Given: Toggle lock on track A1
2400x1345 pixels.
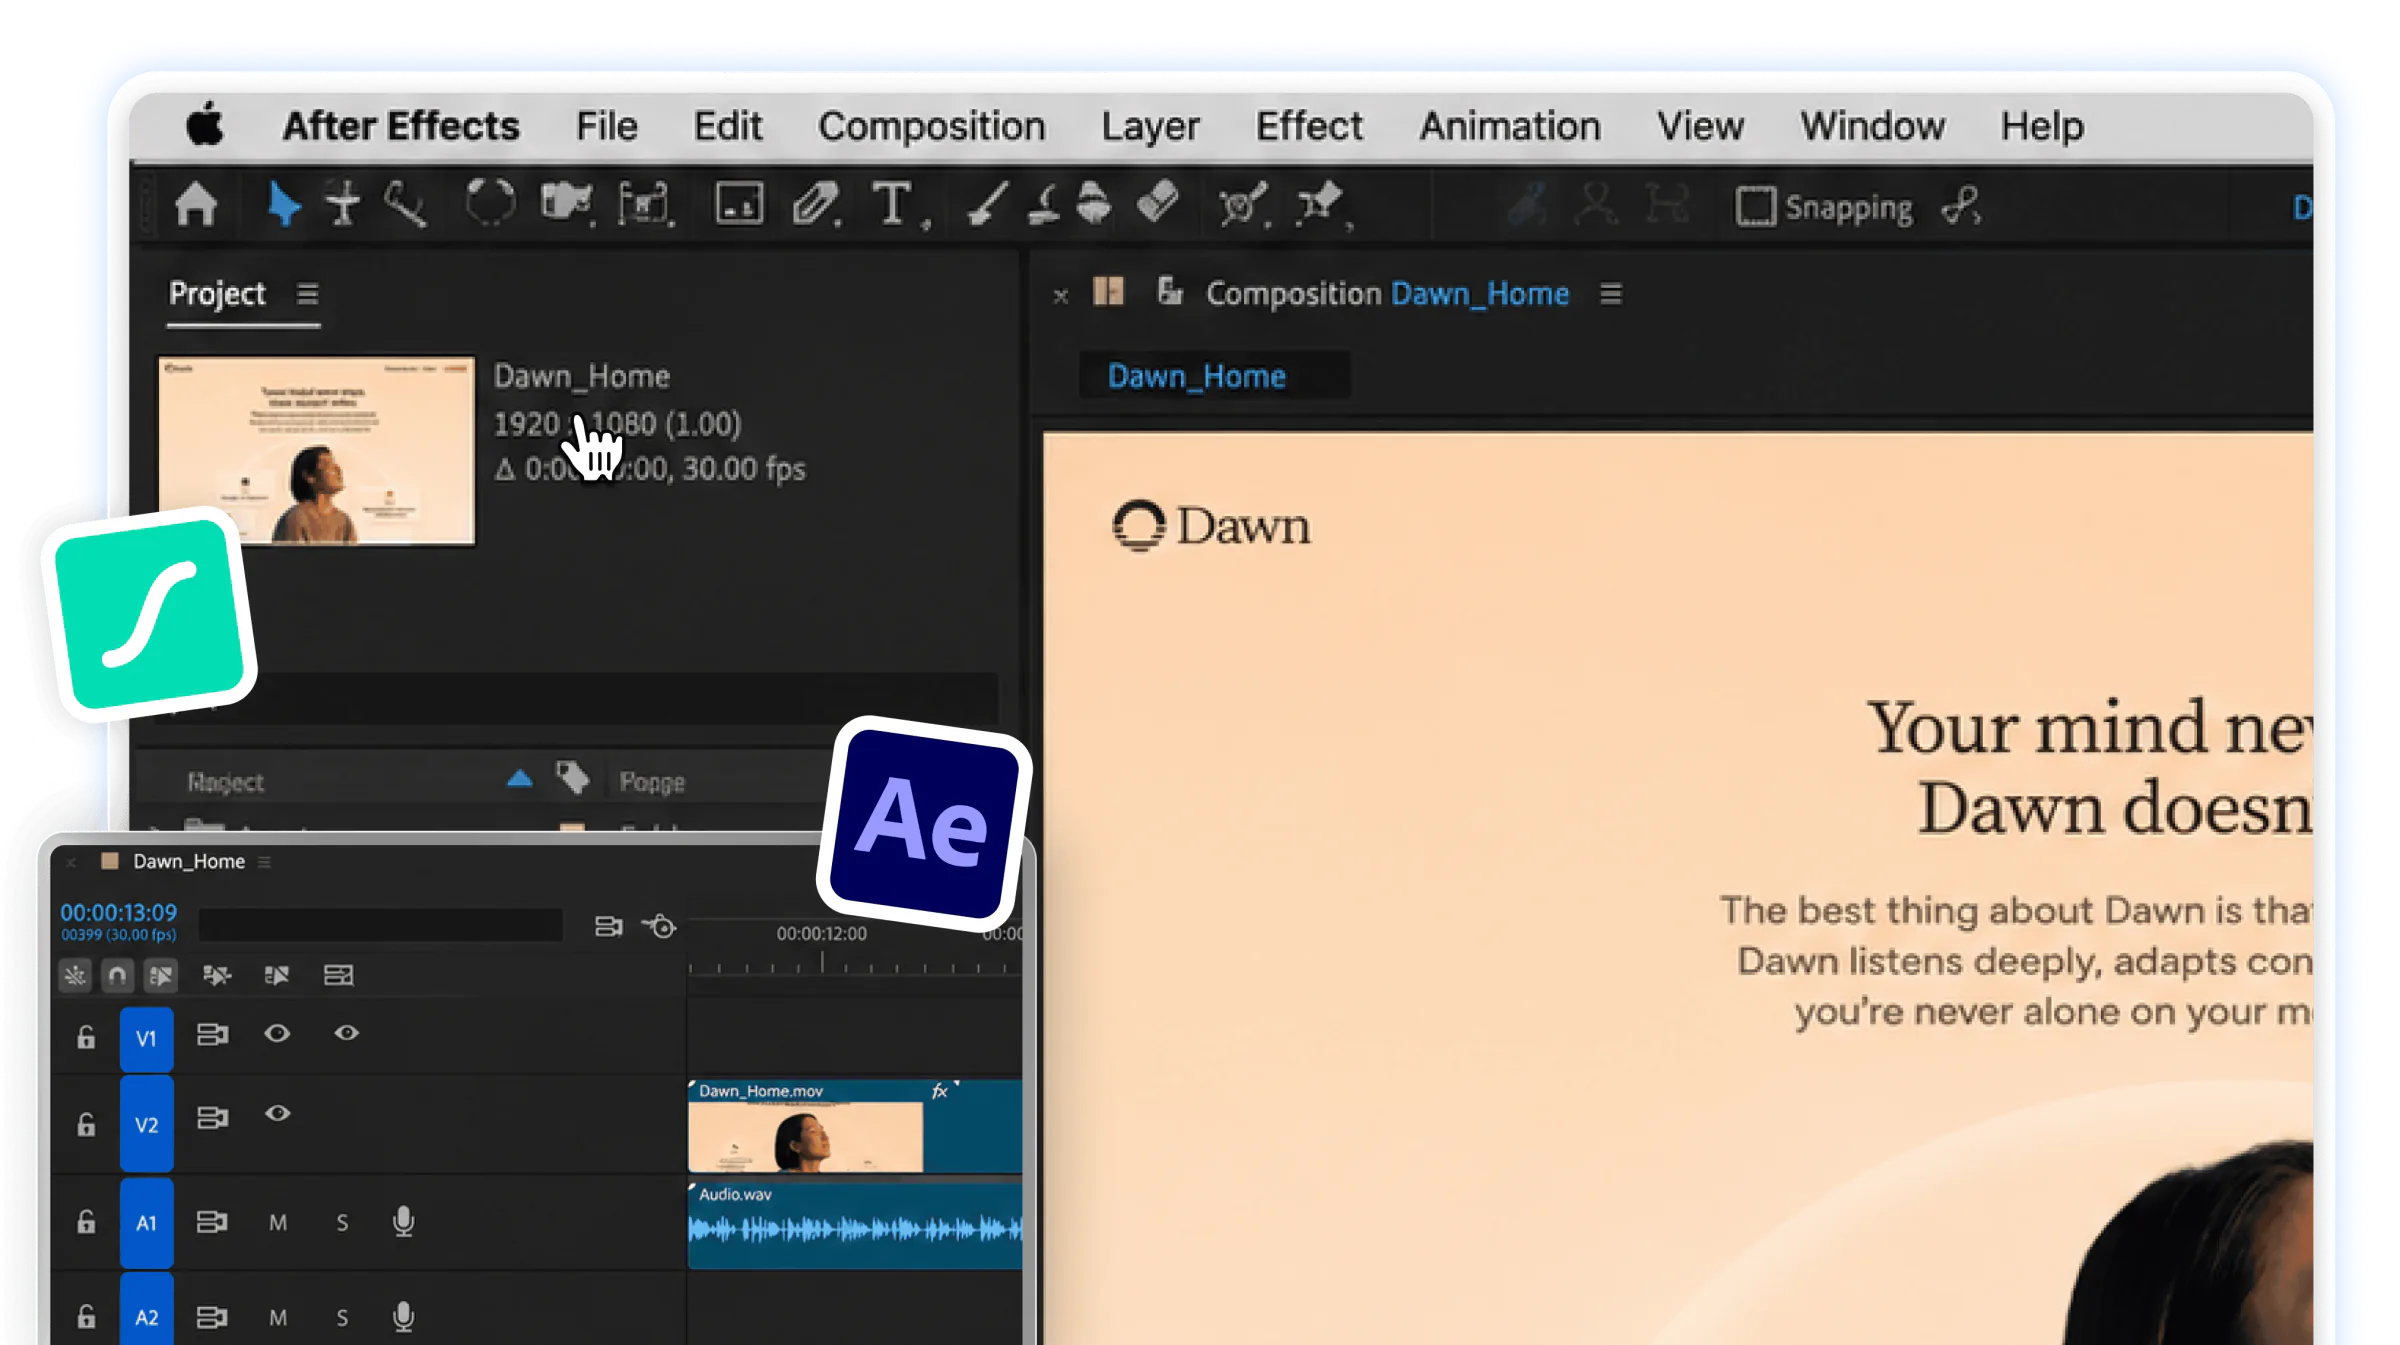Looking at the screenshot, I should click(86, 1222).
